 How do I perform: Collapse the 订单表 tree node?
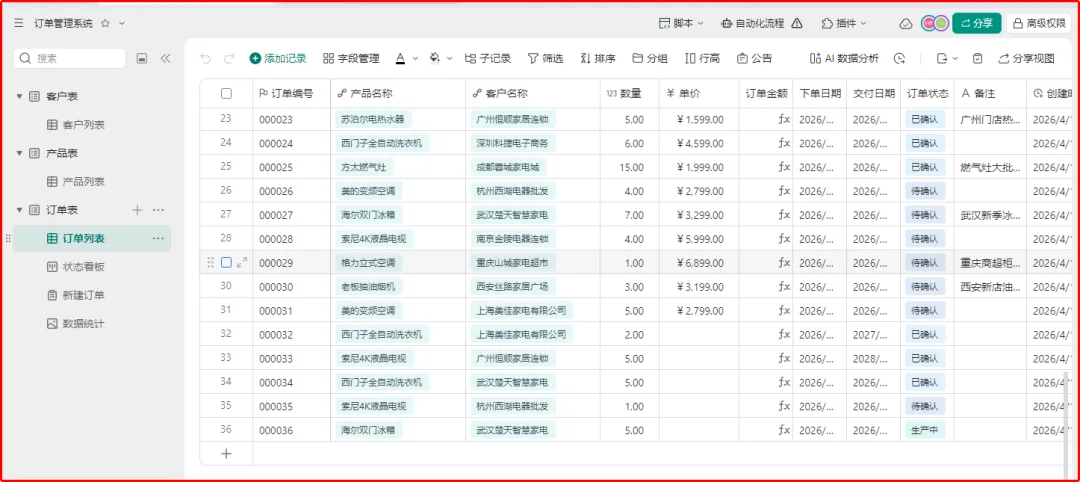point(19,209)
